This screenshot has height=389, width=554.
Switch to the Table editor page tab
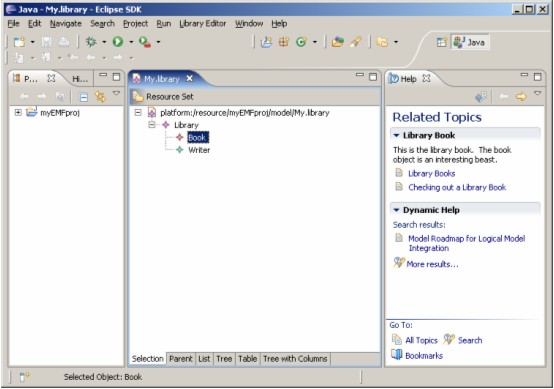[x=247, y=359]
